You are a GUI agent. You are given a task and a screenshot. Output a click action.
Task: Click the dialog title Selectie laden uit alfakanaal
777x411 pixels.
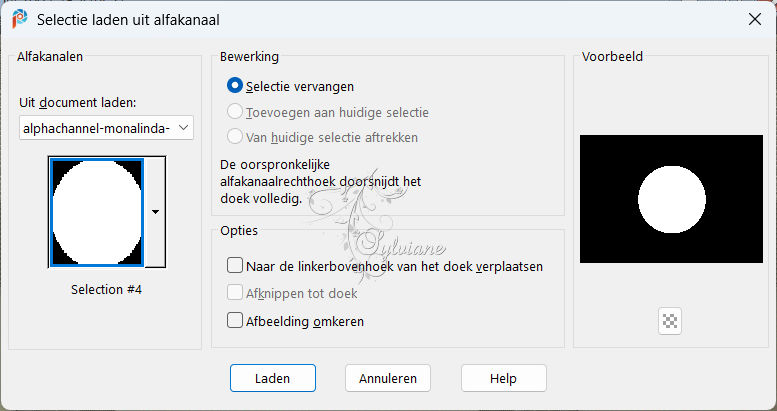(128, 20)
